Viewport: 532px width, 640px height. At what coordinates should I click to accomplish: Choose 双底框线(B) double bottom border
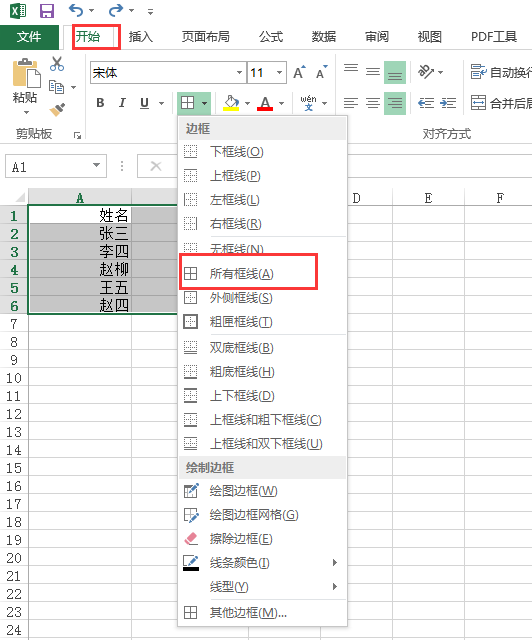coord(263,348)
